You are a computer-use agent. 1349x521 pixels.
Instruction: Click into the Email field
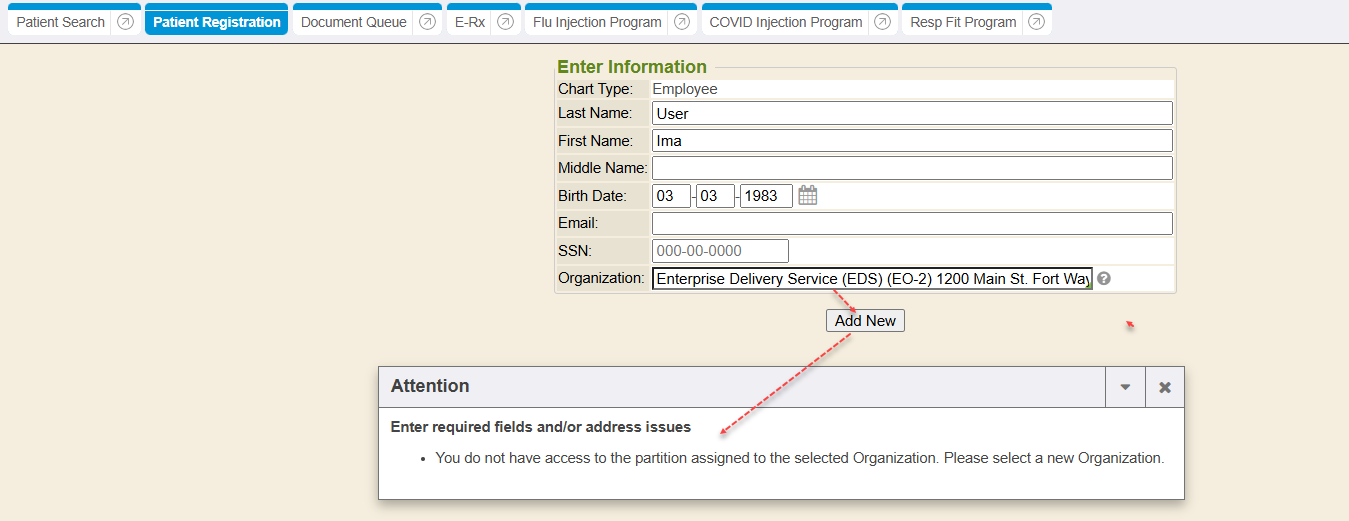[911, 223]
